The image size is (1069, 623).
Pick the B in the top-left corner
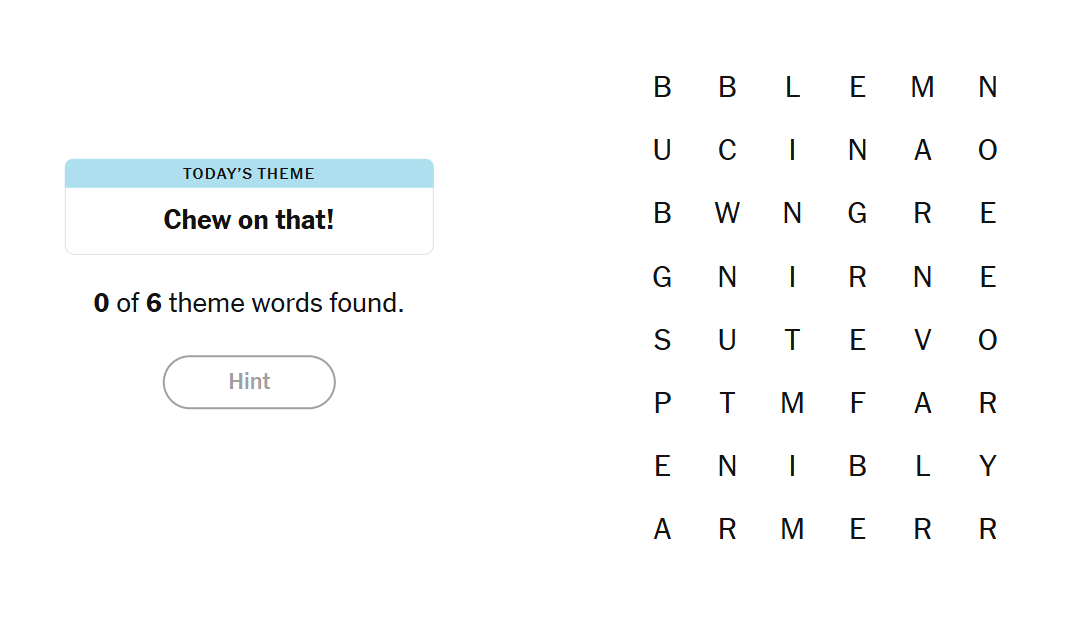click(662, 87)
